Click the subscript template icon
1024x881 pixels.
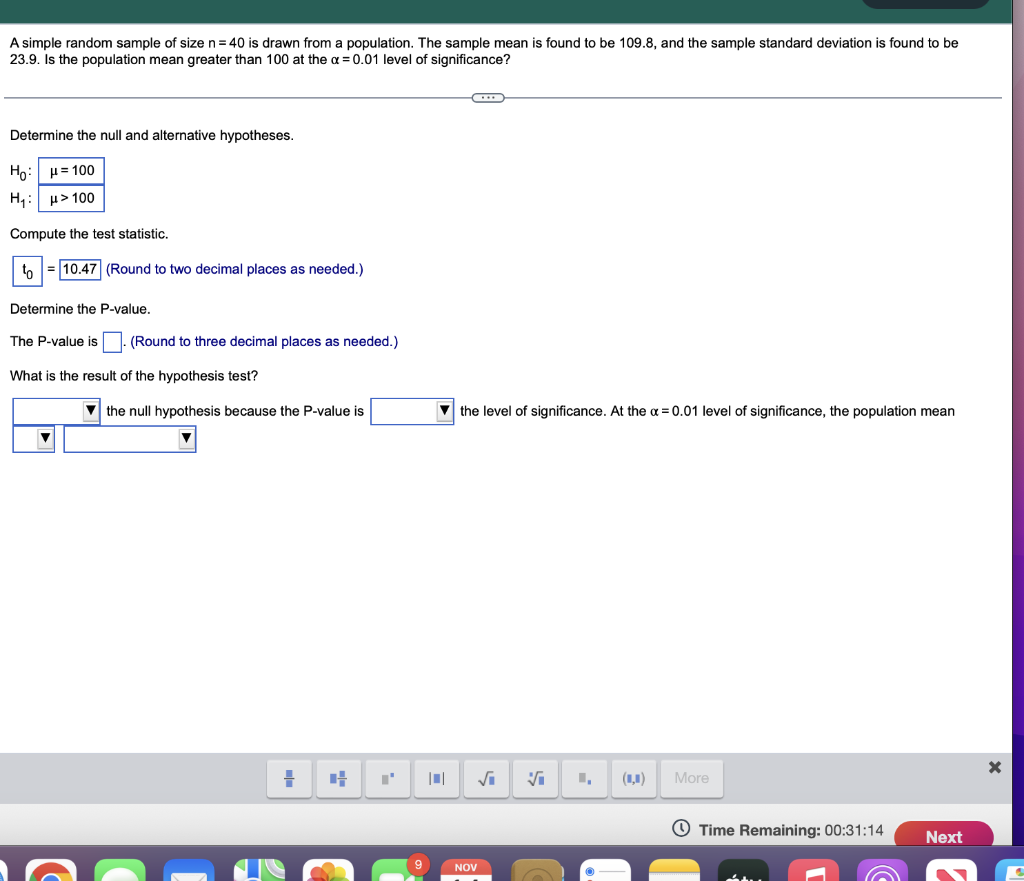tap(583, 779)
